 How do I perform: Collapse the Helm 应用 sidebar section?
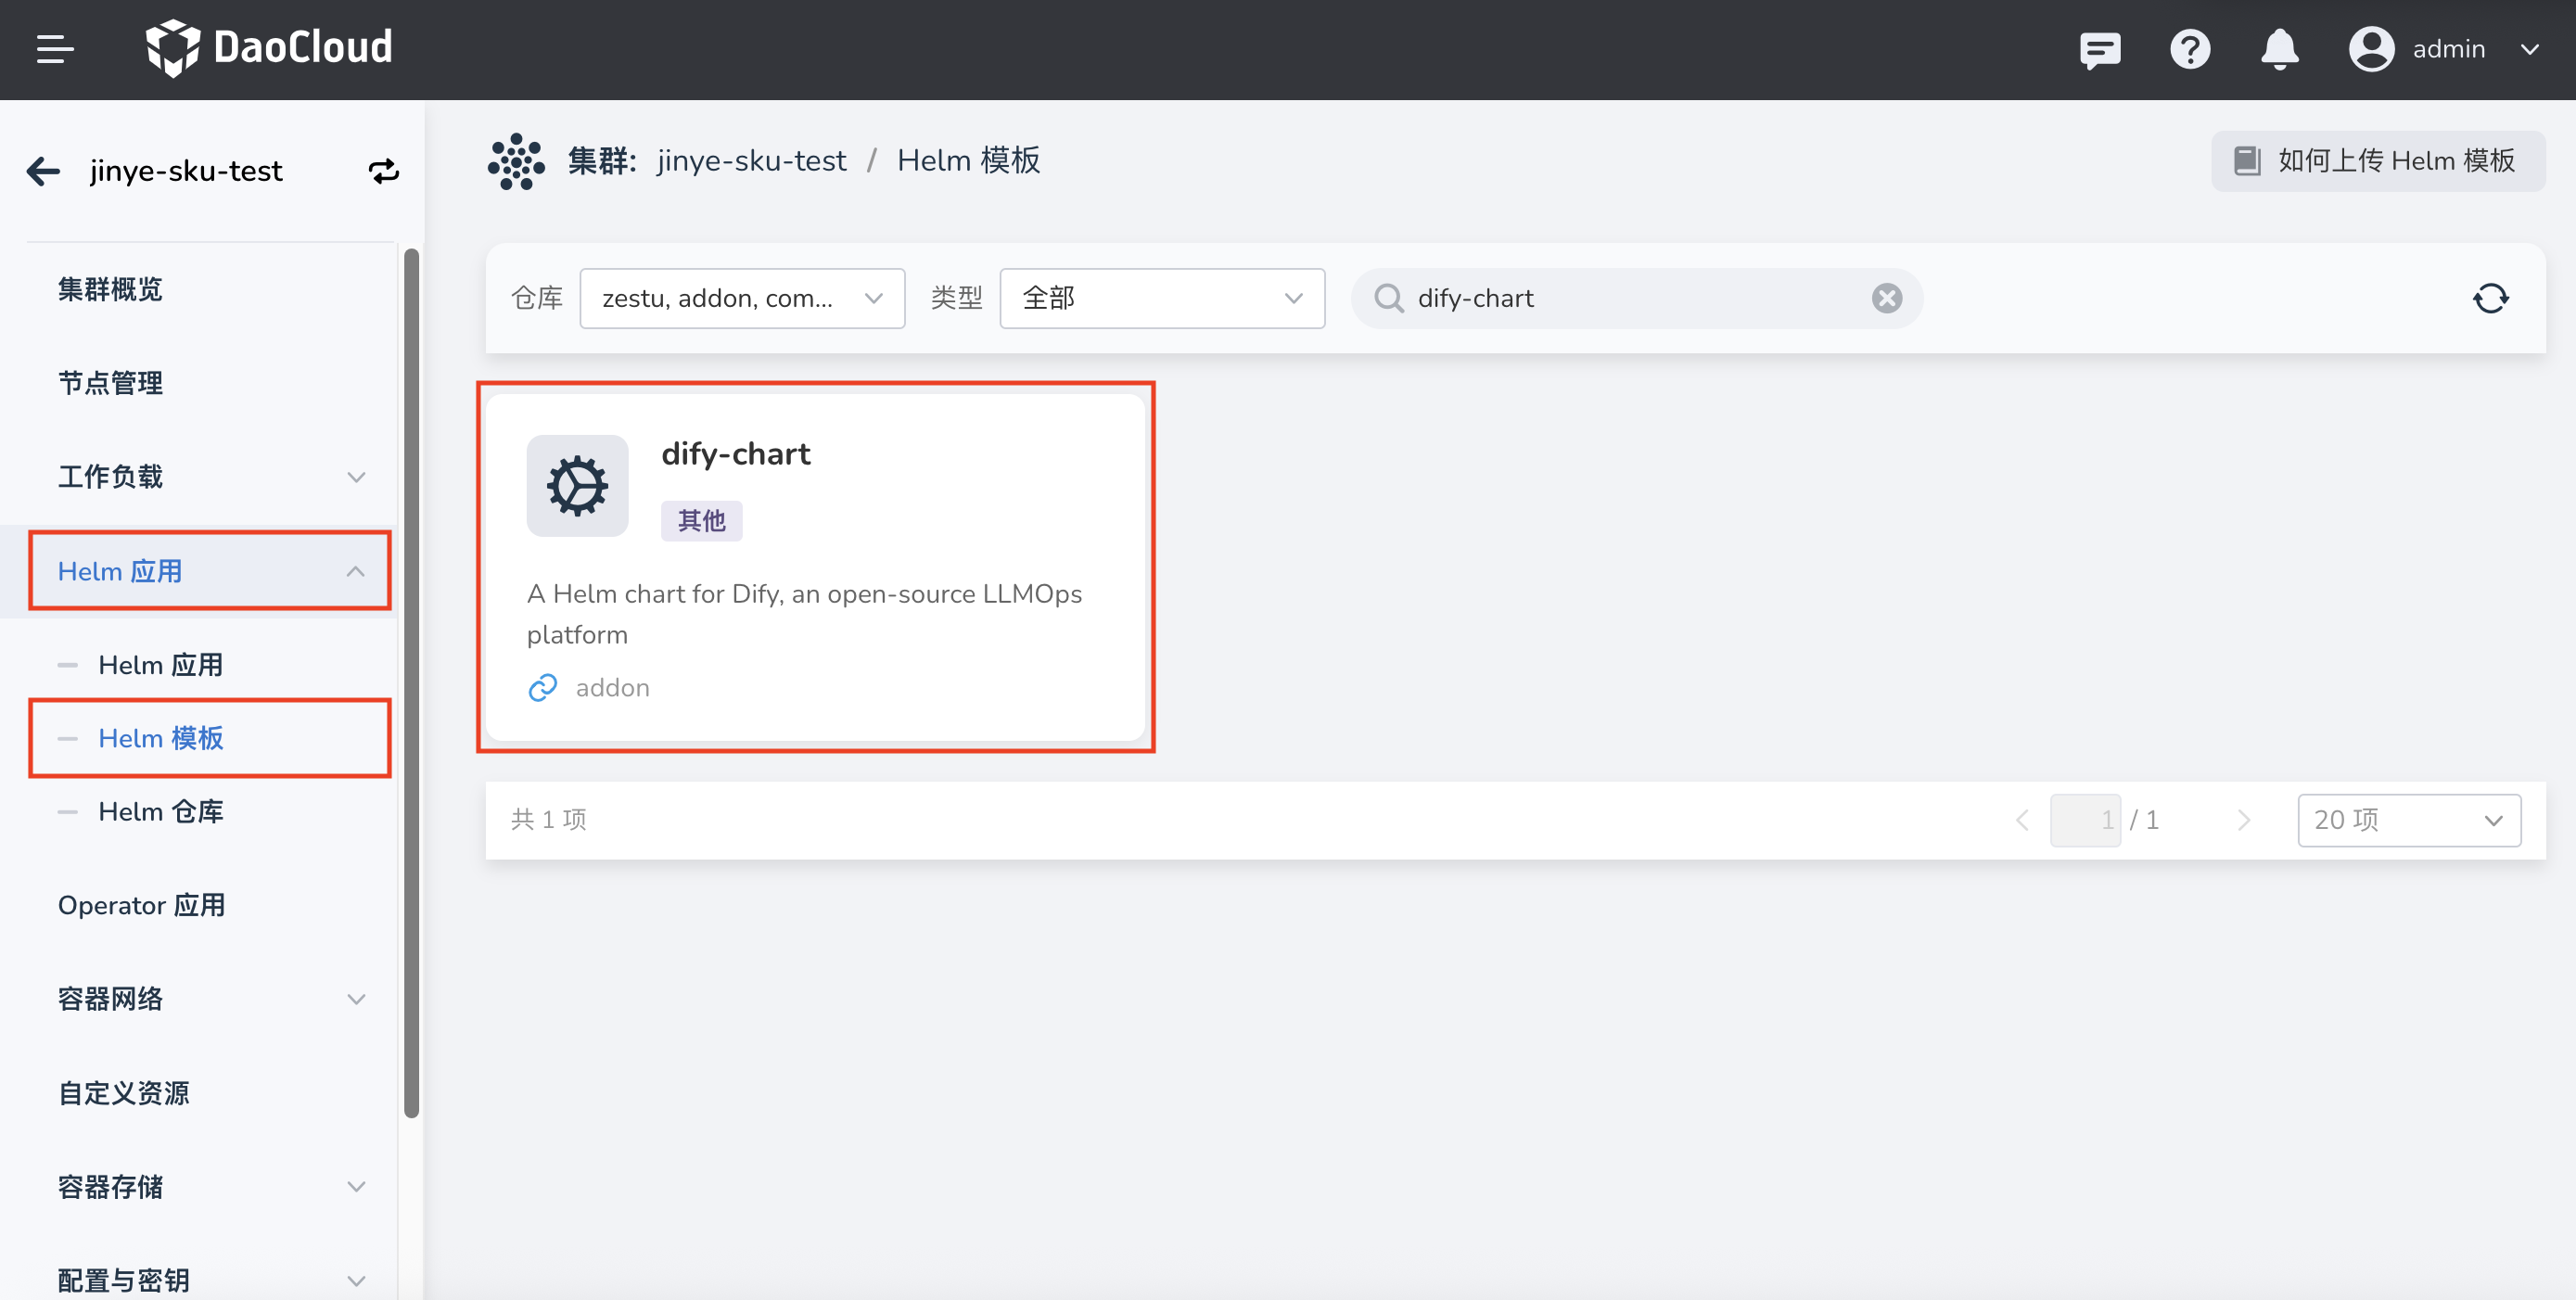tap(355, 571)
